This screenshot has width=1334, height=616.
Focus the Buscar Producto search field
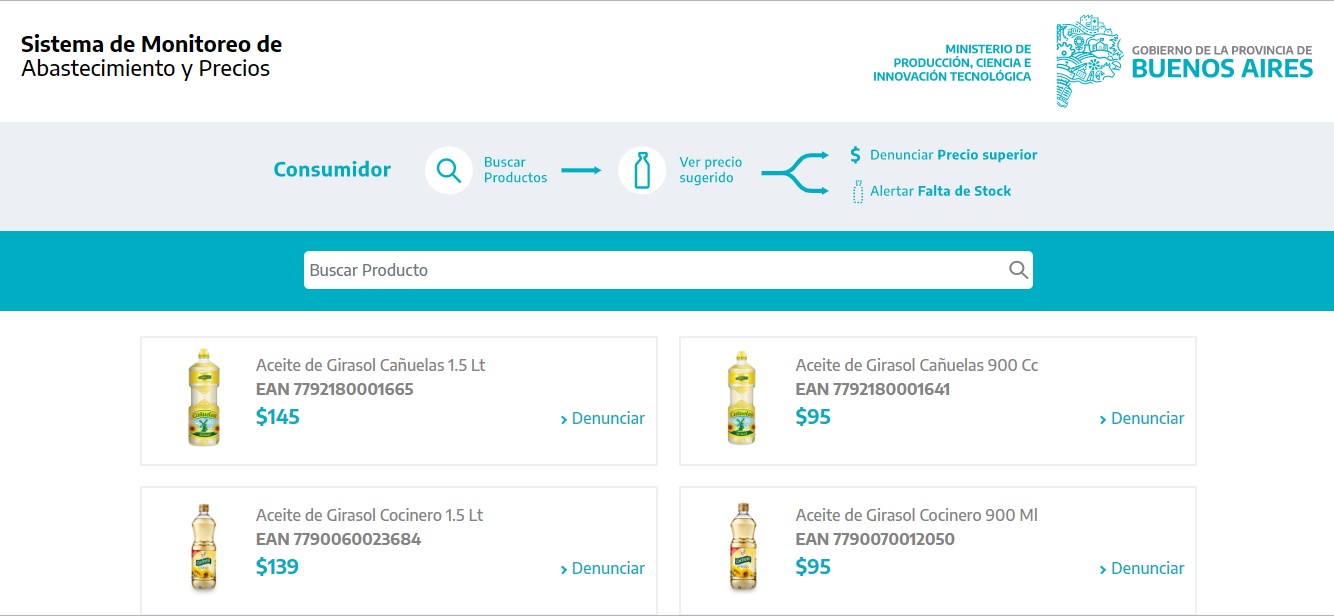coord(668,270)
